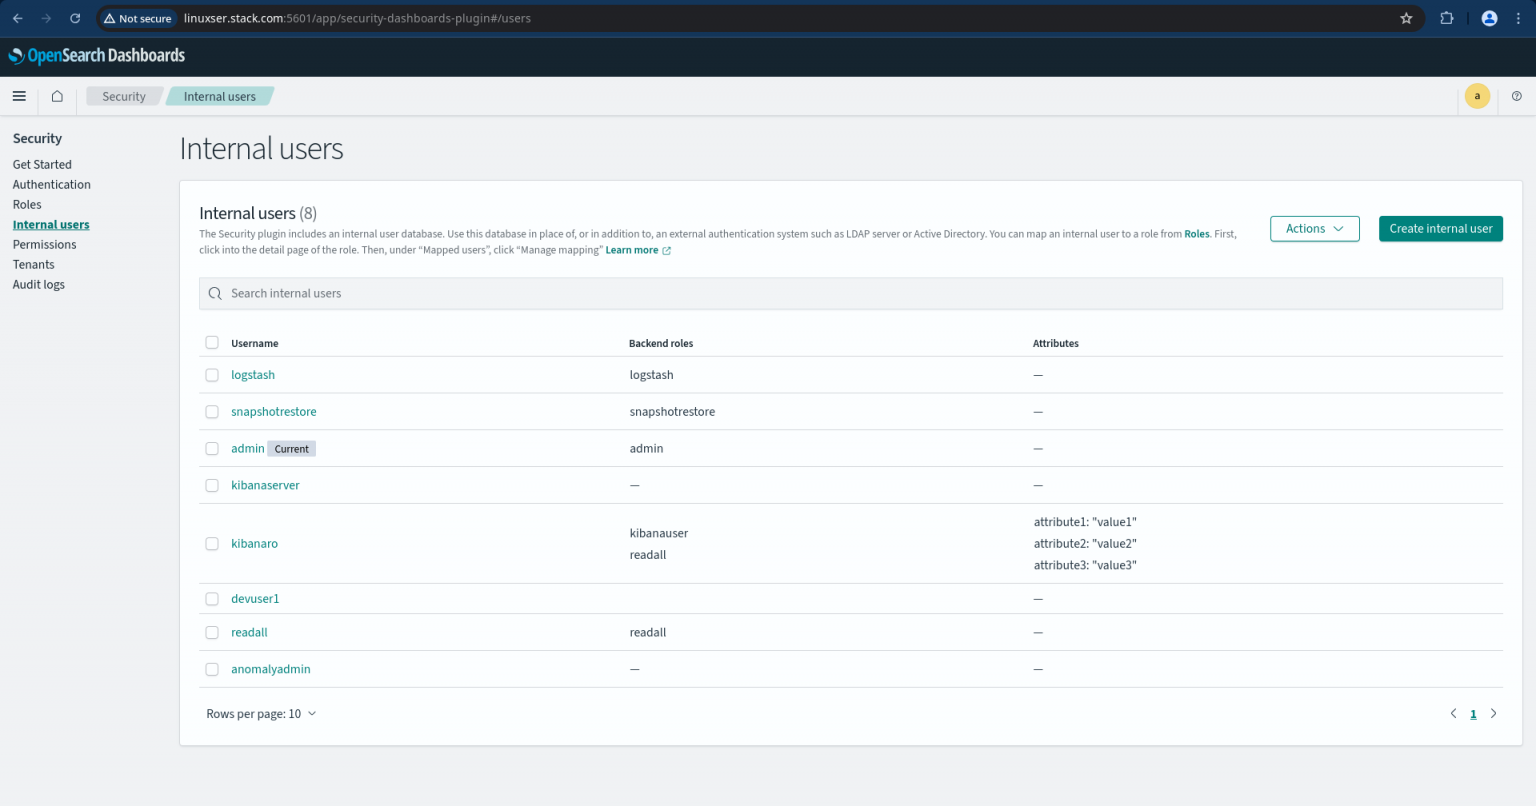Open the Rows per page dropdown
The height and width of the screenshot is (806, 1536).
tap(261, 713)
